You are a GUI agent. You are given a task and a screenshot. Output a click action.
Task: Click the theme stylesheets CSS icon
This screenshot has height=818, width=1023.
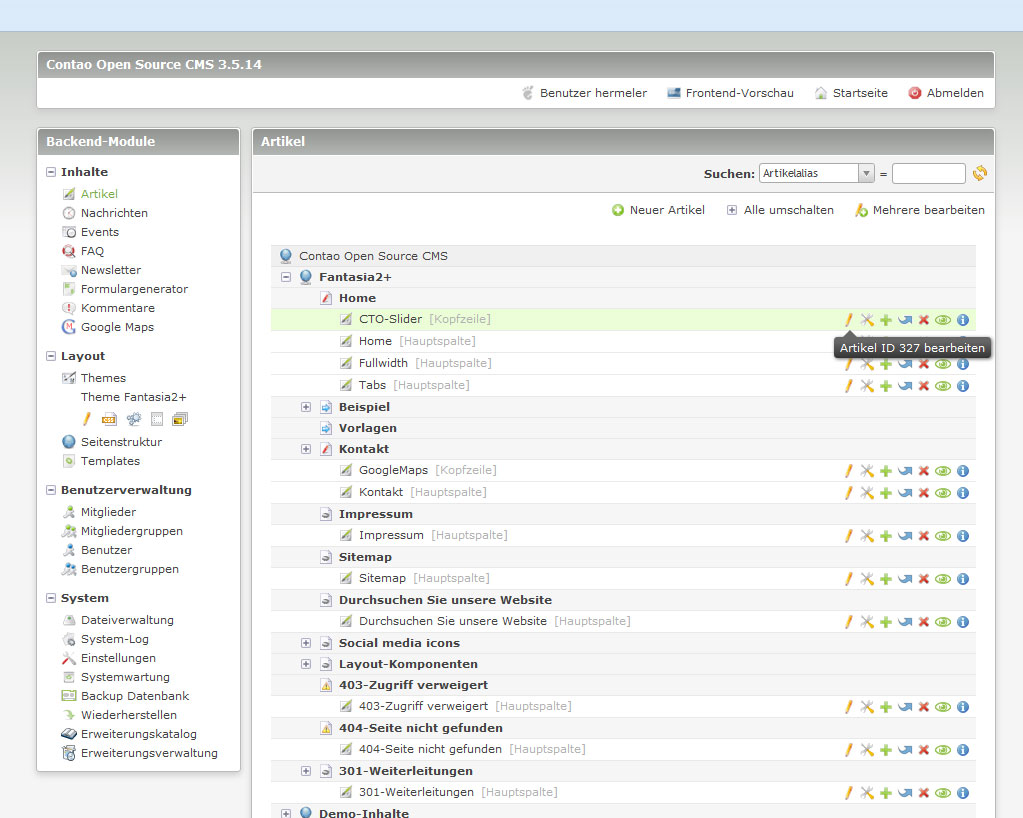pos(109,419)
